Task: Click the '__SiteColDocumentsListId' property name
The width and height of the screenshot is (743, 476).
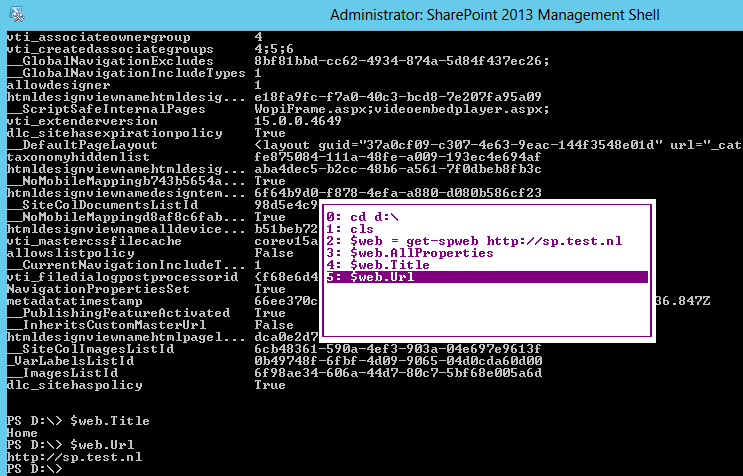Action: tap(102, 205)
